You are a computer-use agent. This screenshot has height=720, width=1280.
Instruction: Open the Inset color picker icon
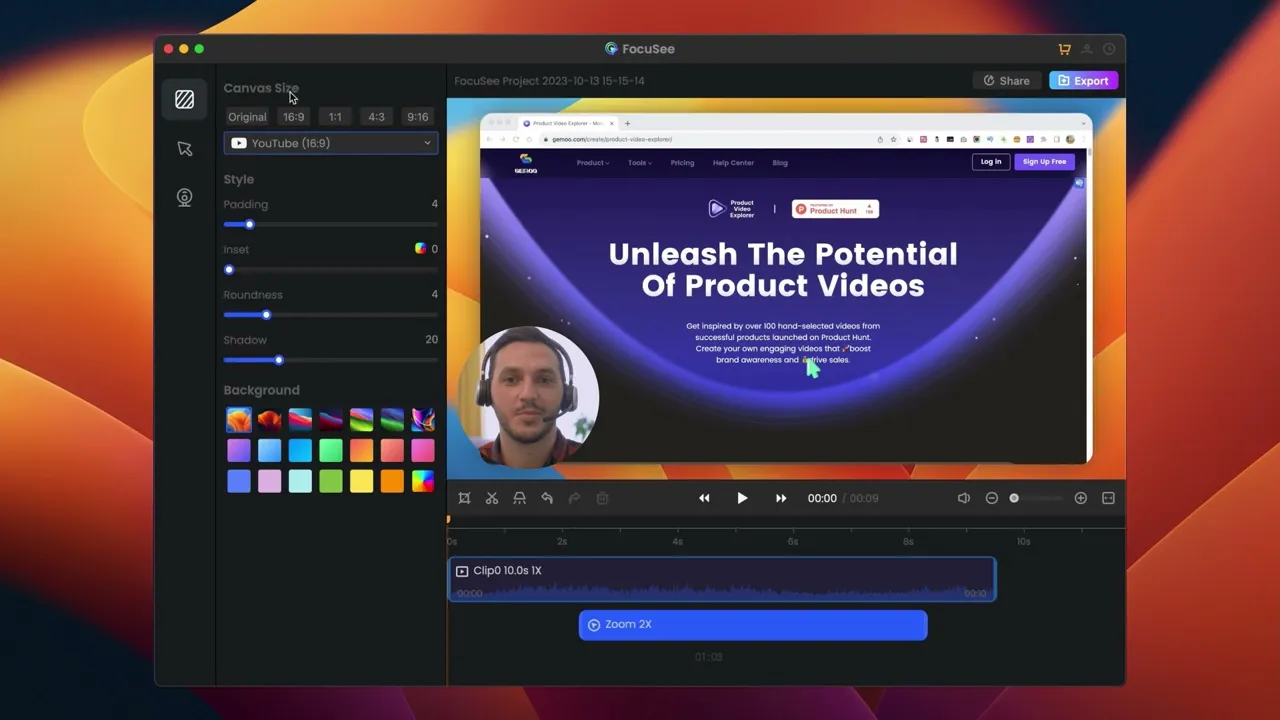[x=420, y=249]
